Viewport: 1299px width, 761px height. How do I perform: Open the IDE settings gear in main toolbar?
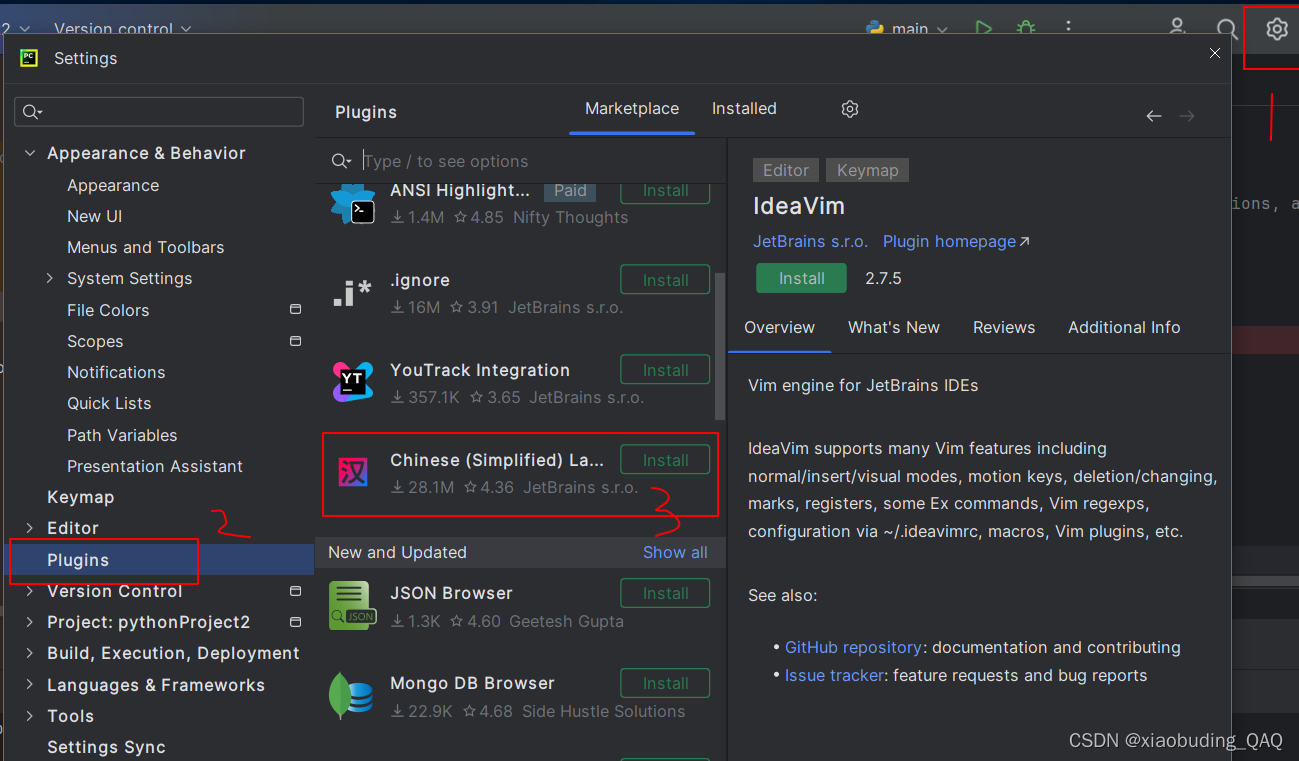pos(1276,30)
